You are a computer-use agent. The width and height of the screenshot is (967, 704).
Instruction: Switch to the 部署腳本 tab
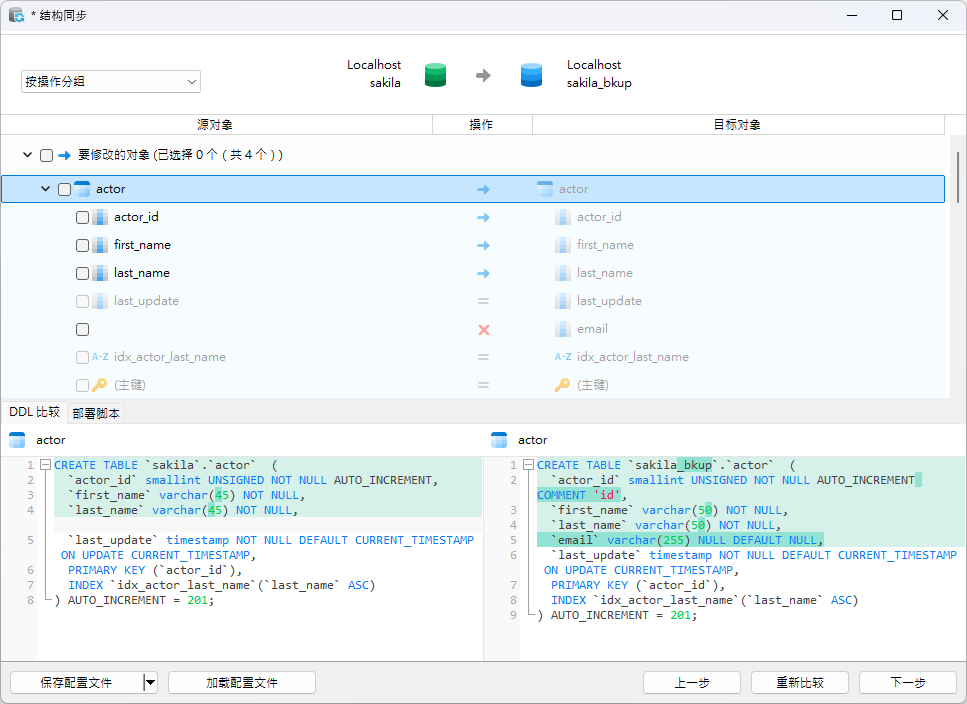click(97, 412)
